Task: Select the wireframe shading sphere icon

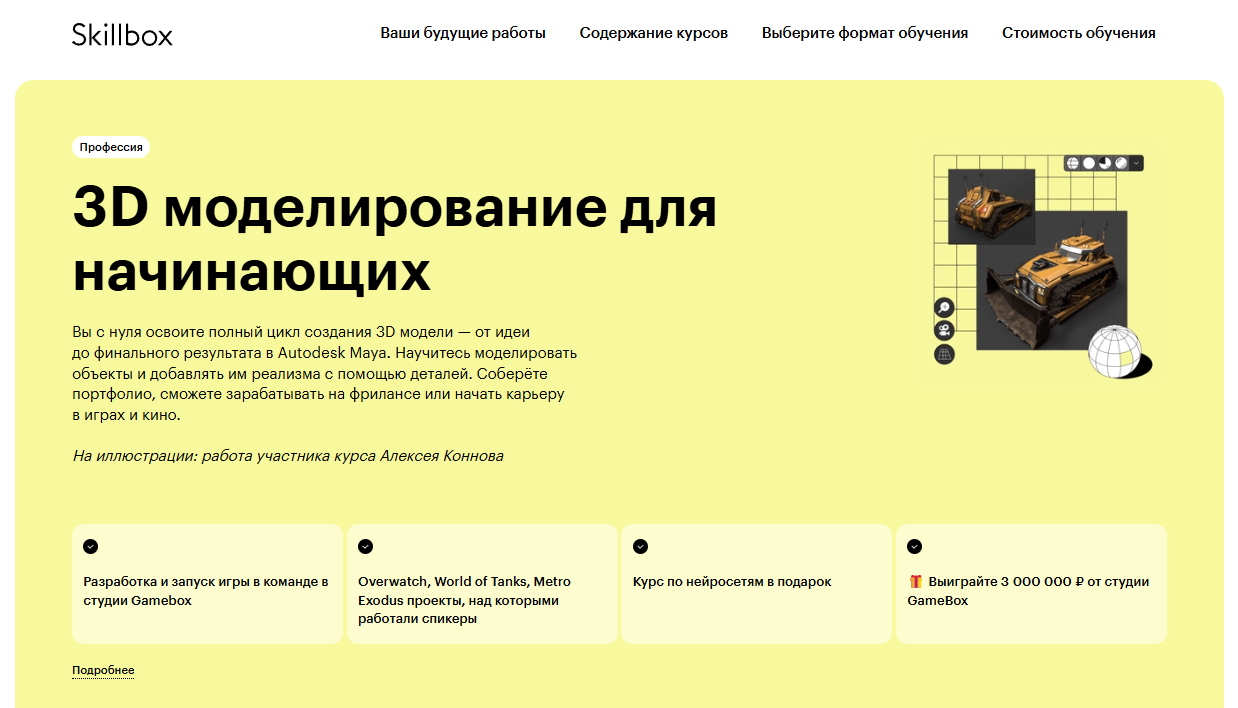Action: point(1073,163)
